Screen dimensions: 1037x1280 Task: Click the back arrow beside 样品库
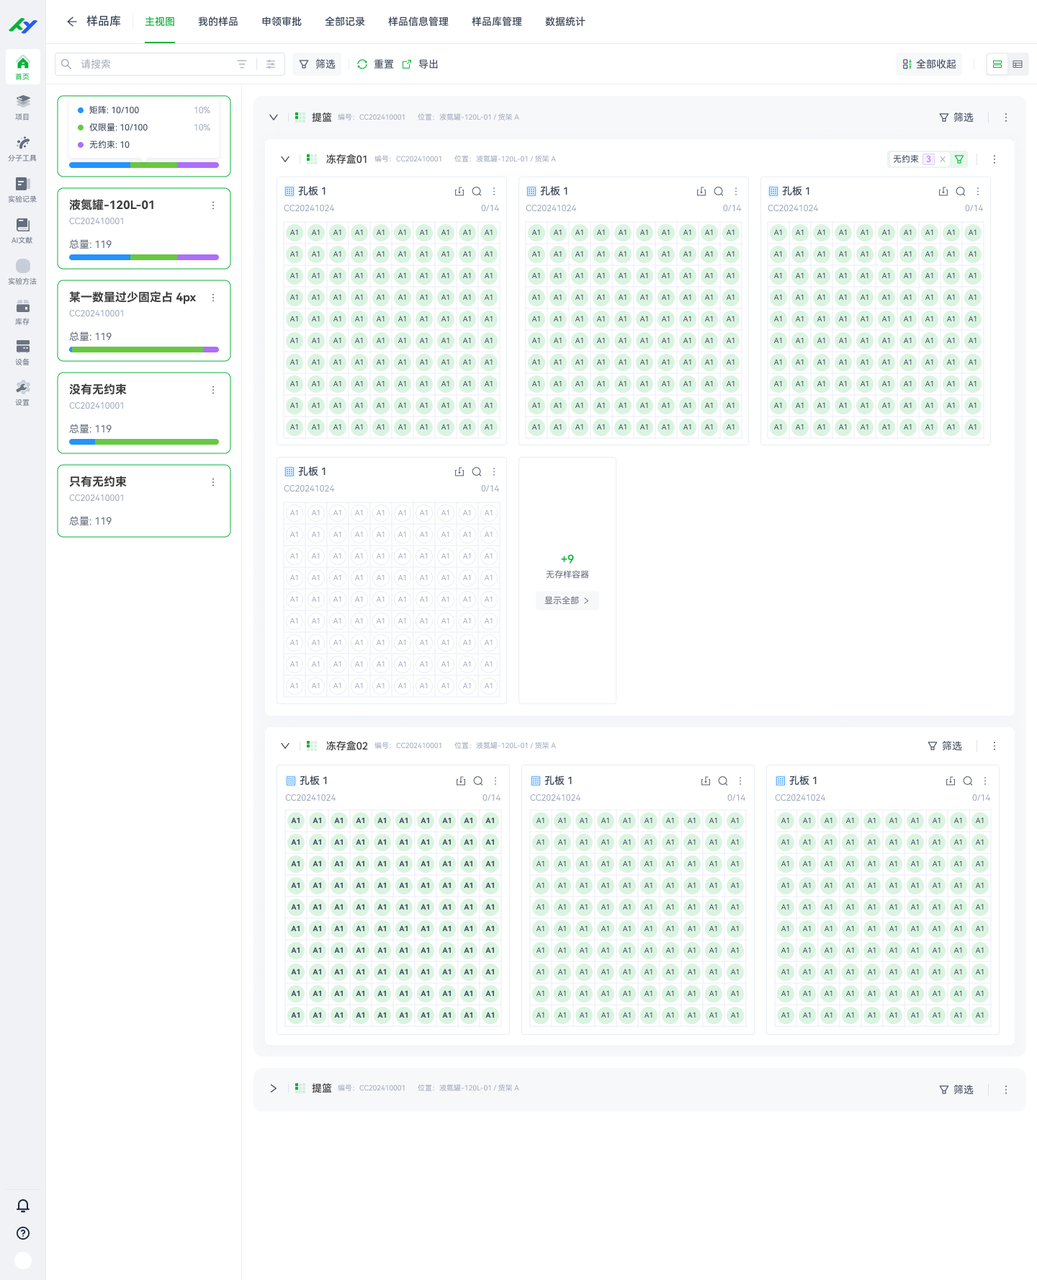coord(71,21)
